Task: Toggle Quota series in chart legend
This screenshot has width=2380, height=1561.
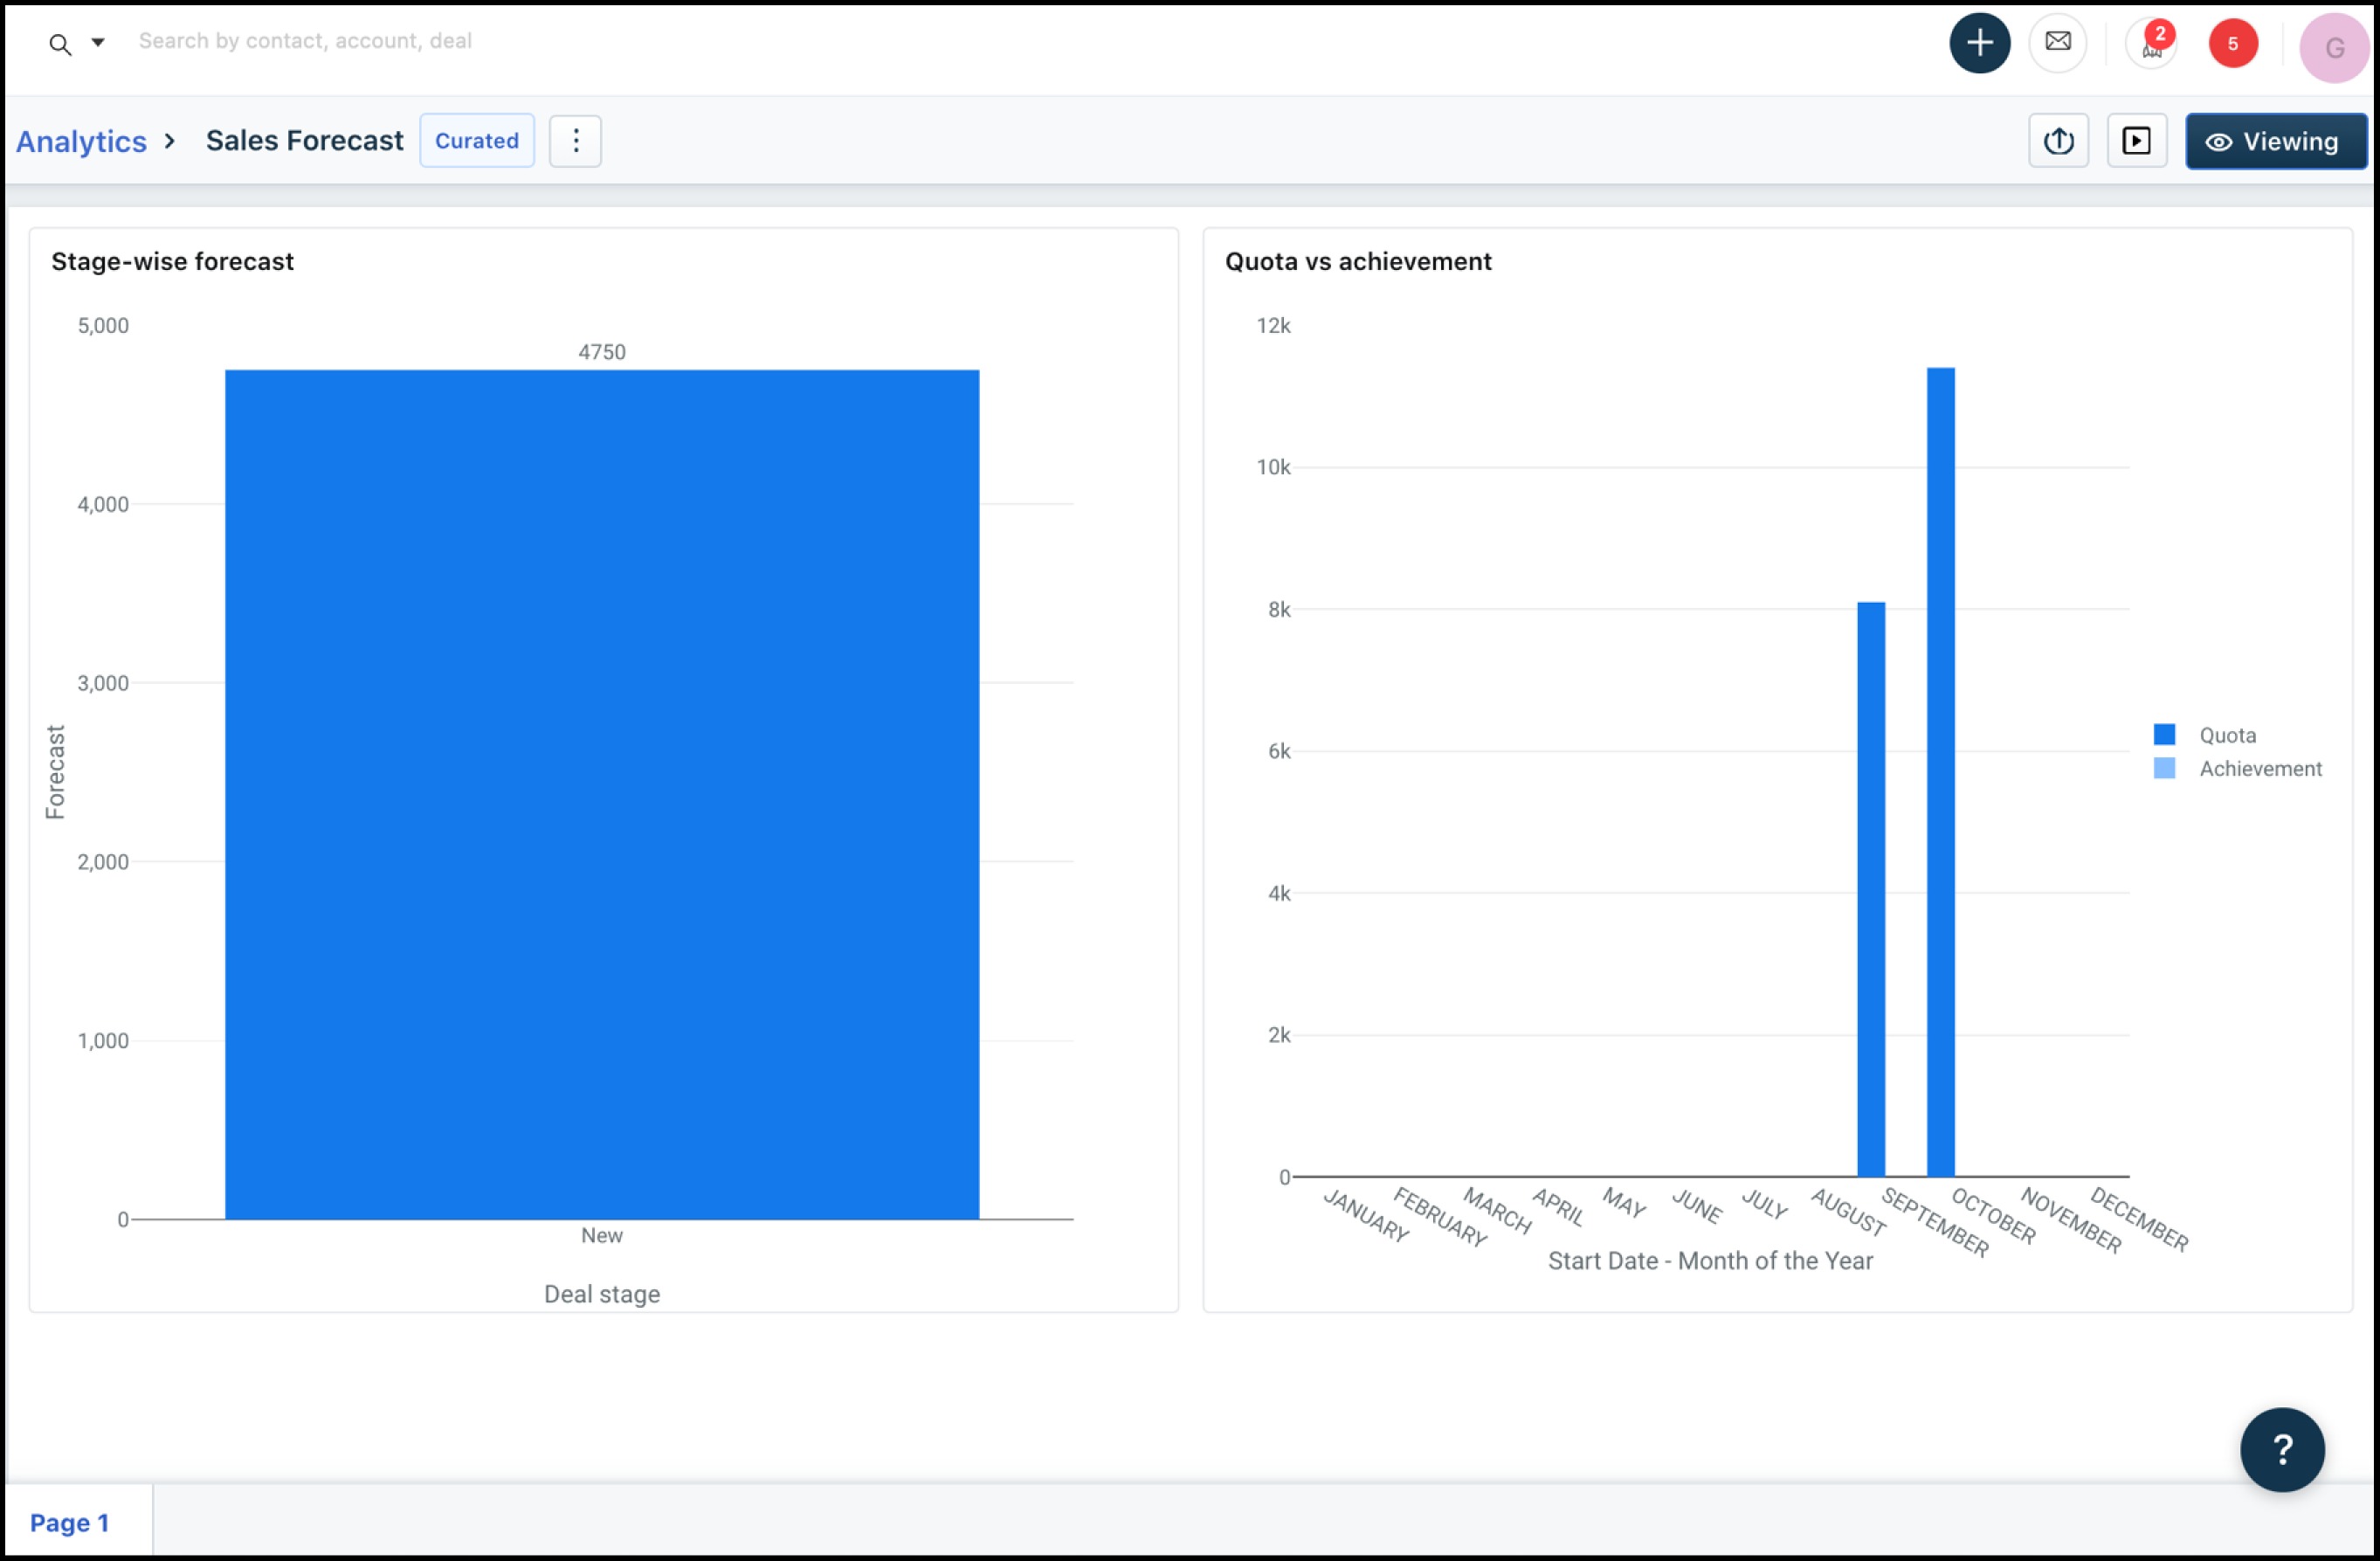Action: [2227, 735]
